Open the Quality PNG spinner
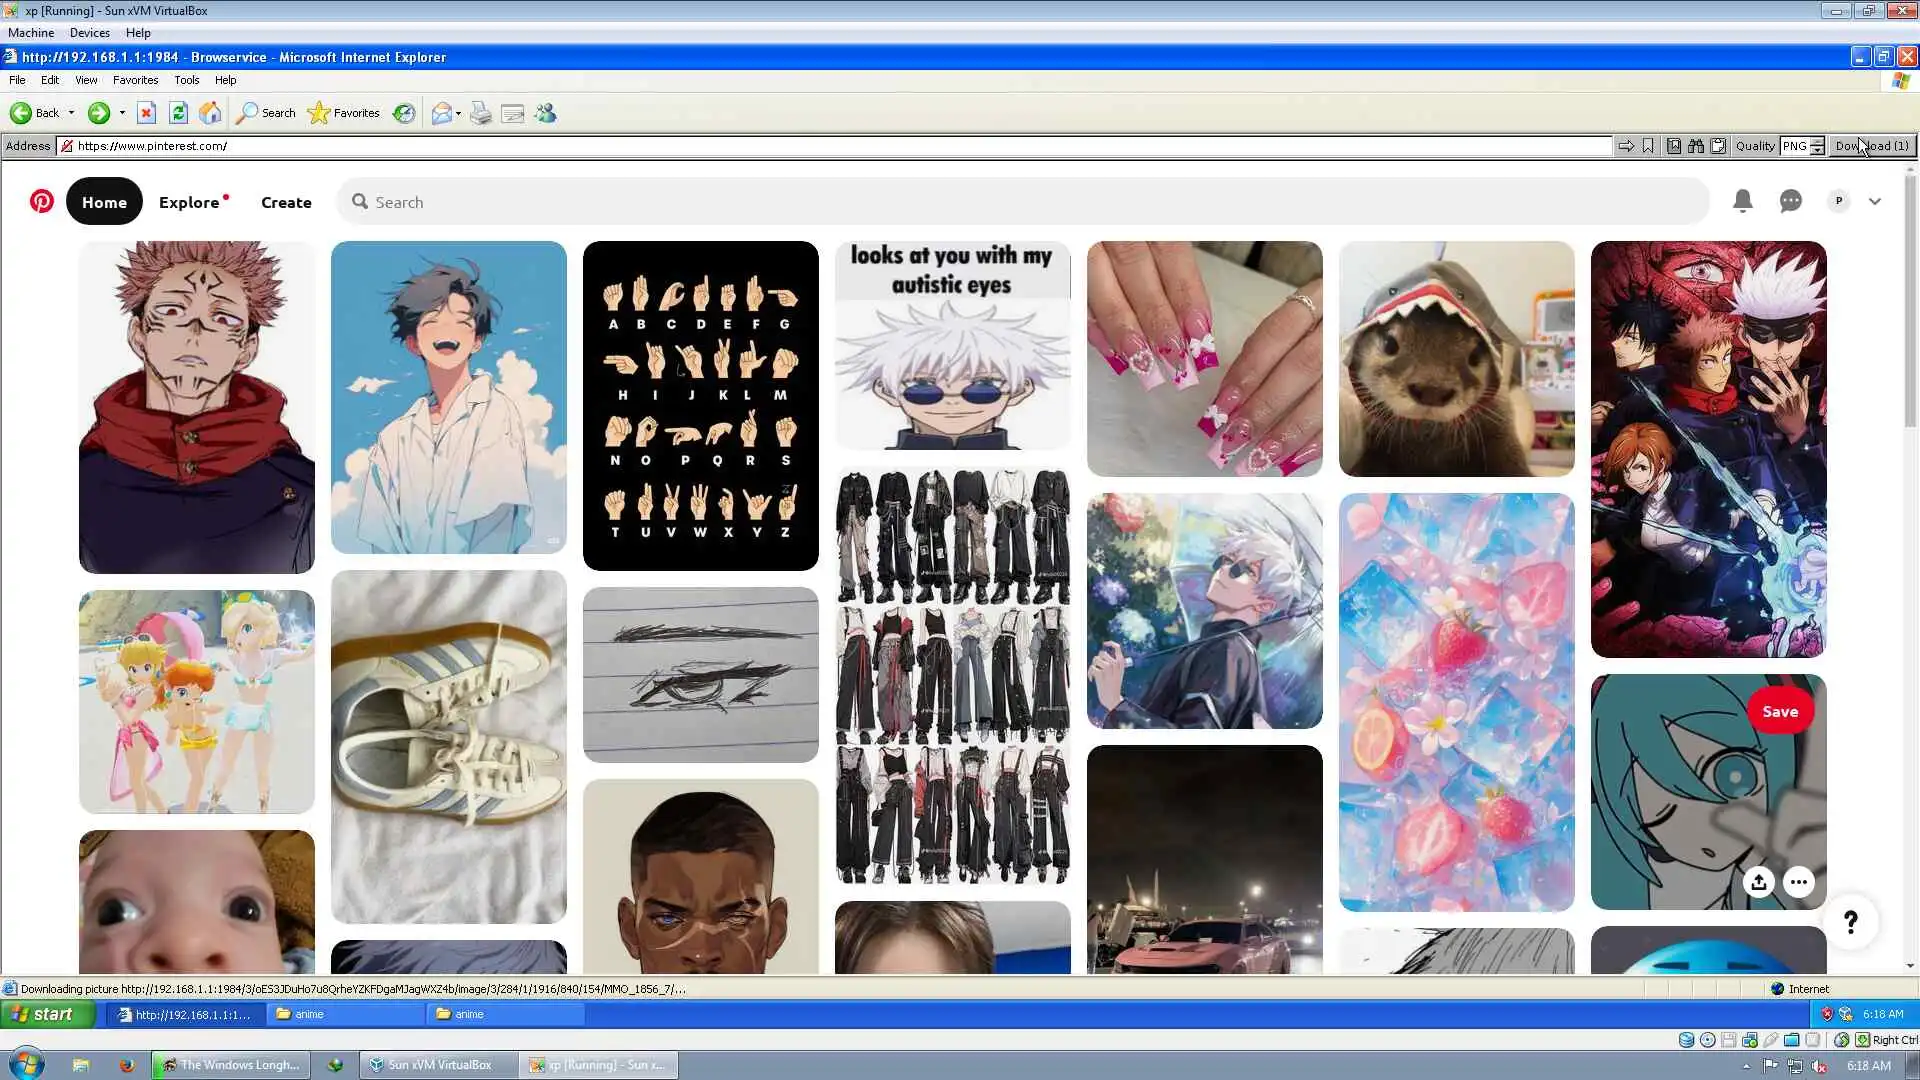1920x1080 pixels. 1817,146
